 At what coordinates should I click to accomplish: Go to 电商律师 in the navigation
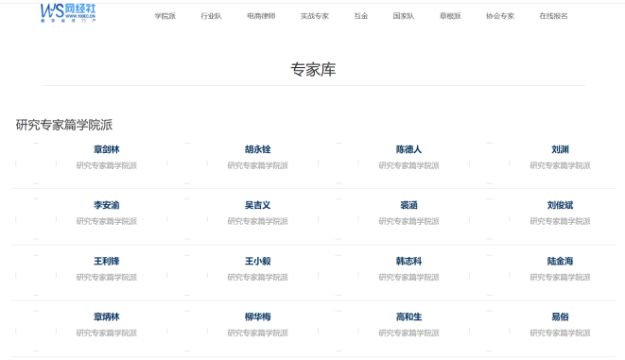(x=261, y=16)
